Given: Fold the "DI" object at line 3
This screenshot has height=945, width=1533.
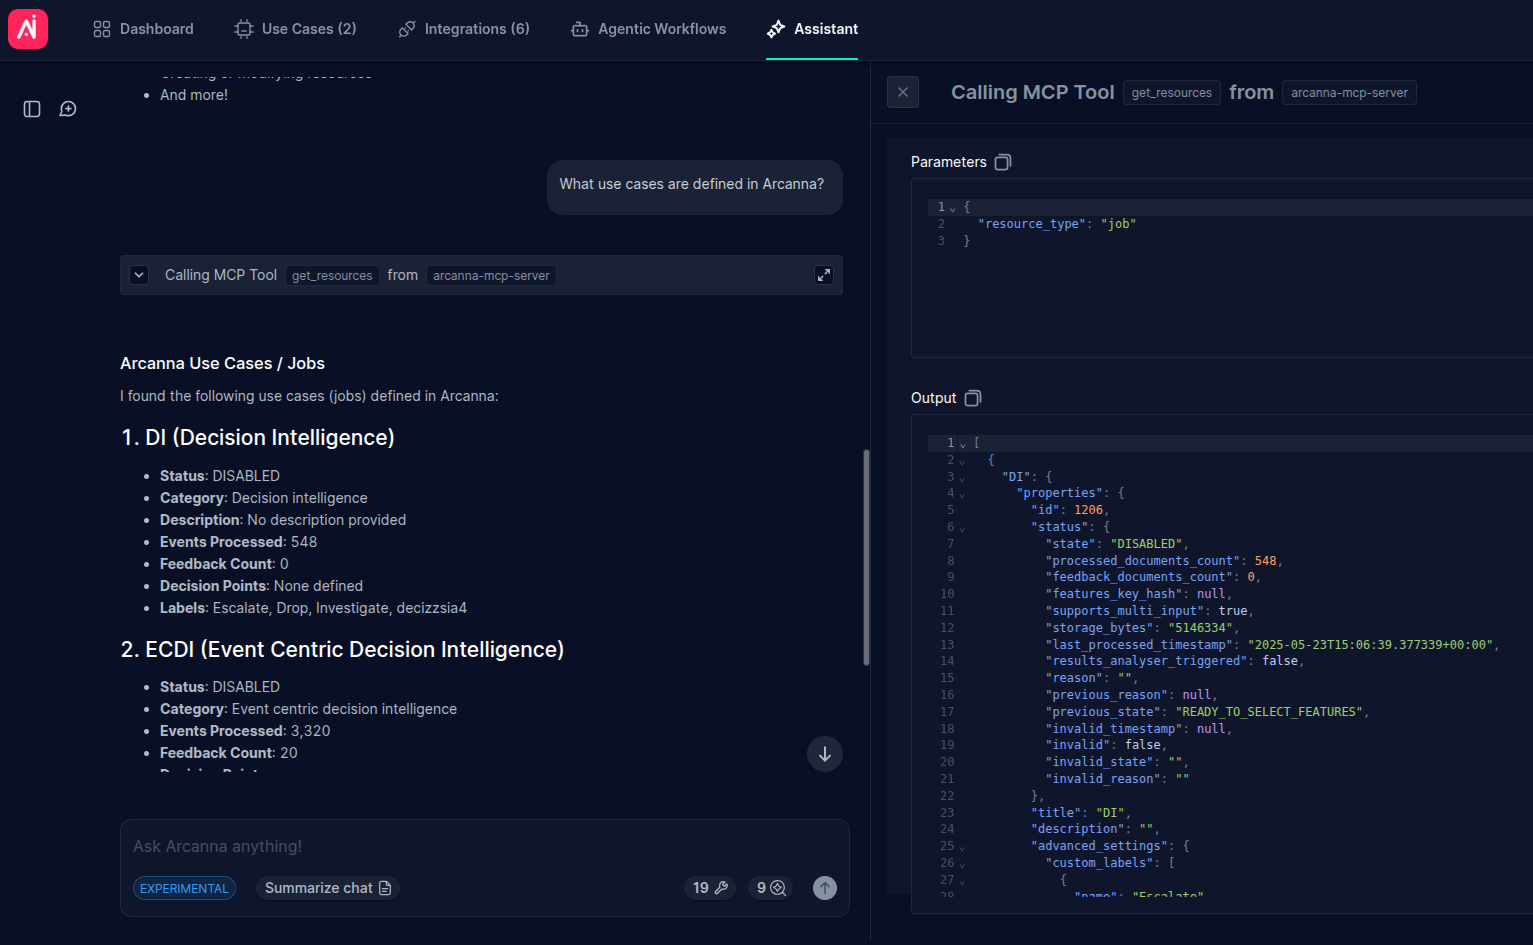Looking at the screenshot, I should pos(963,478).
